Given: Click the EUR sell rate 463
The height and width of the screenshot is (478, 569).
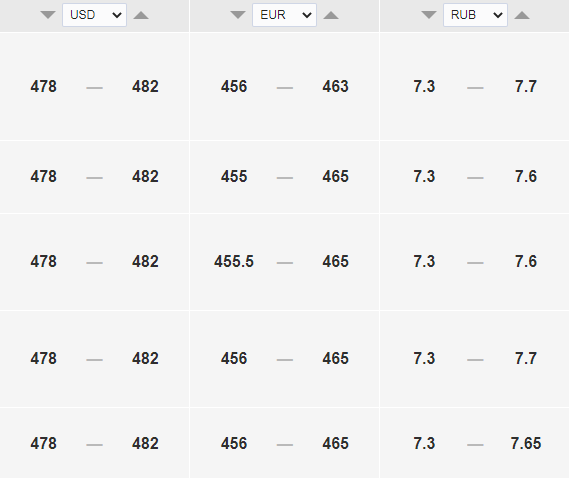Looking at the screenshot, I should click(335, 86).
